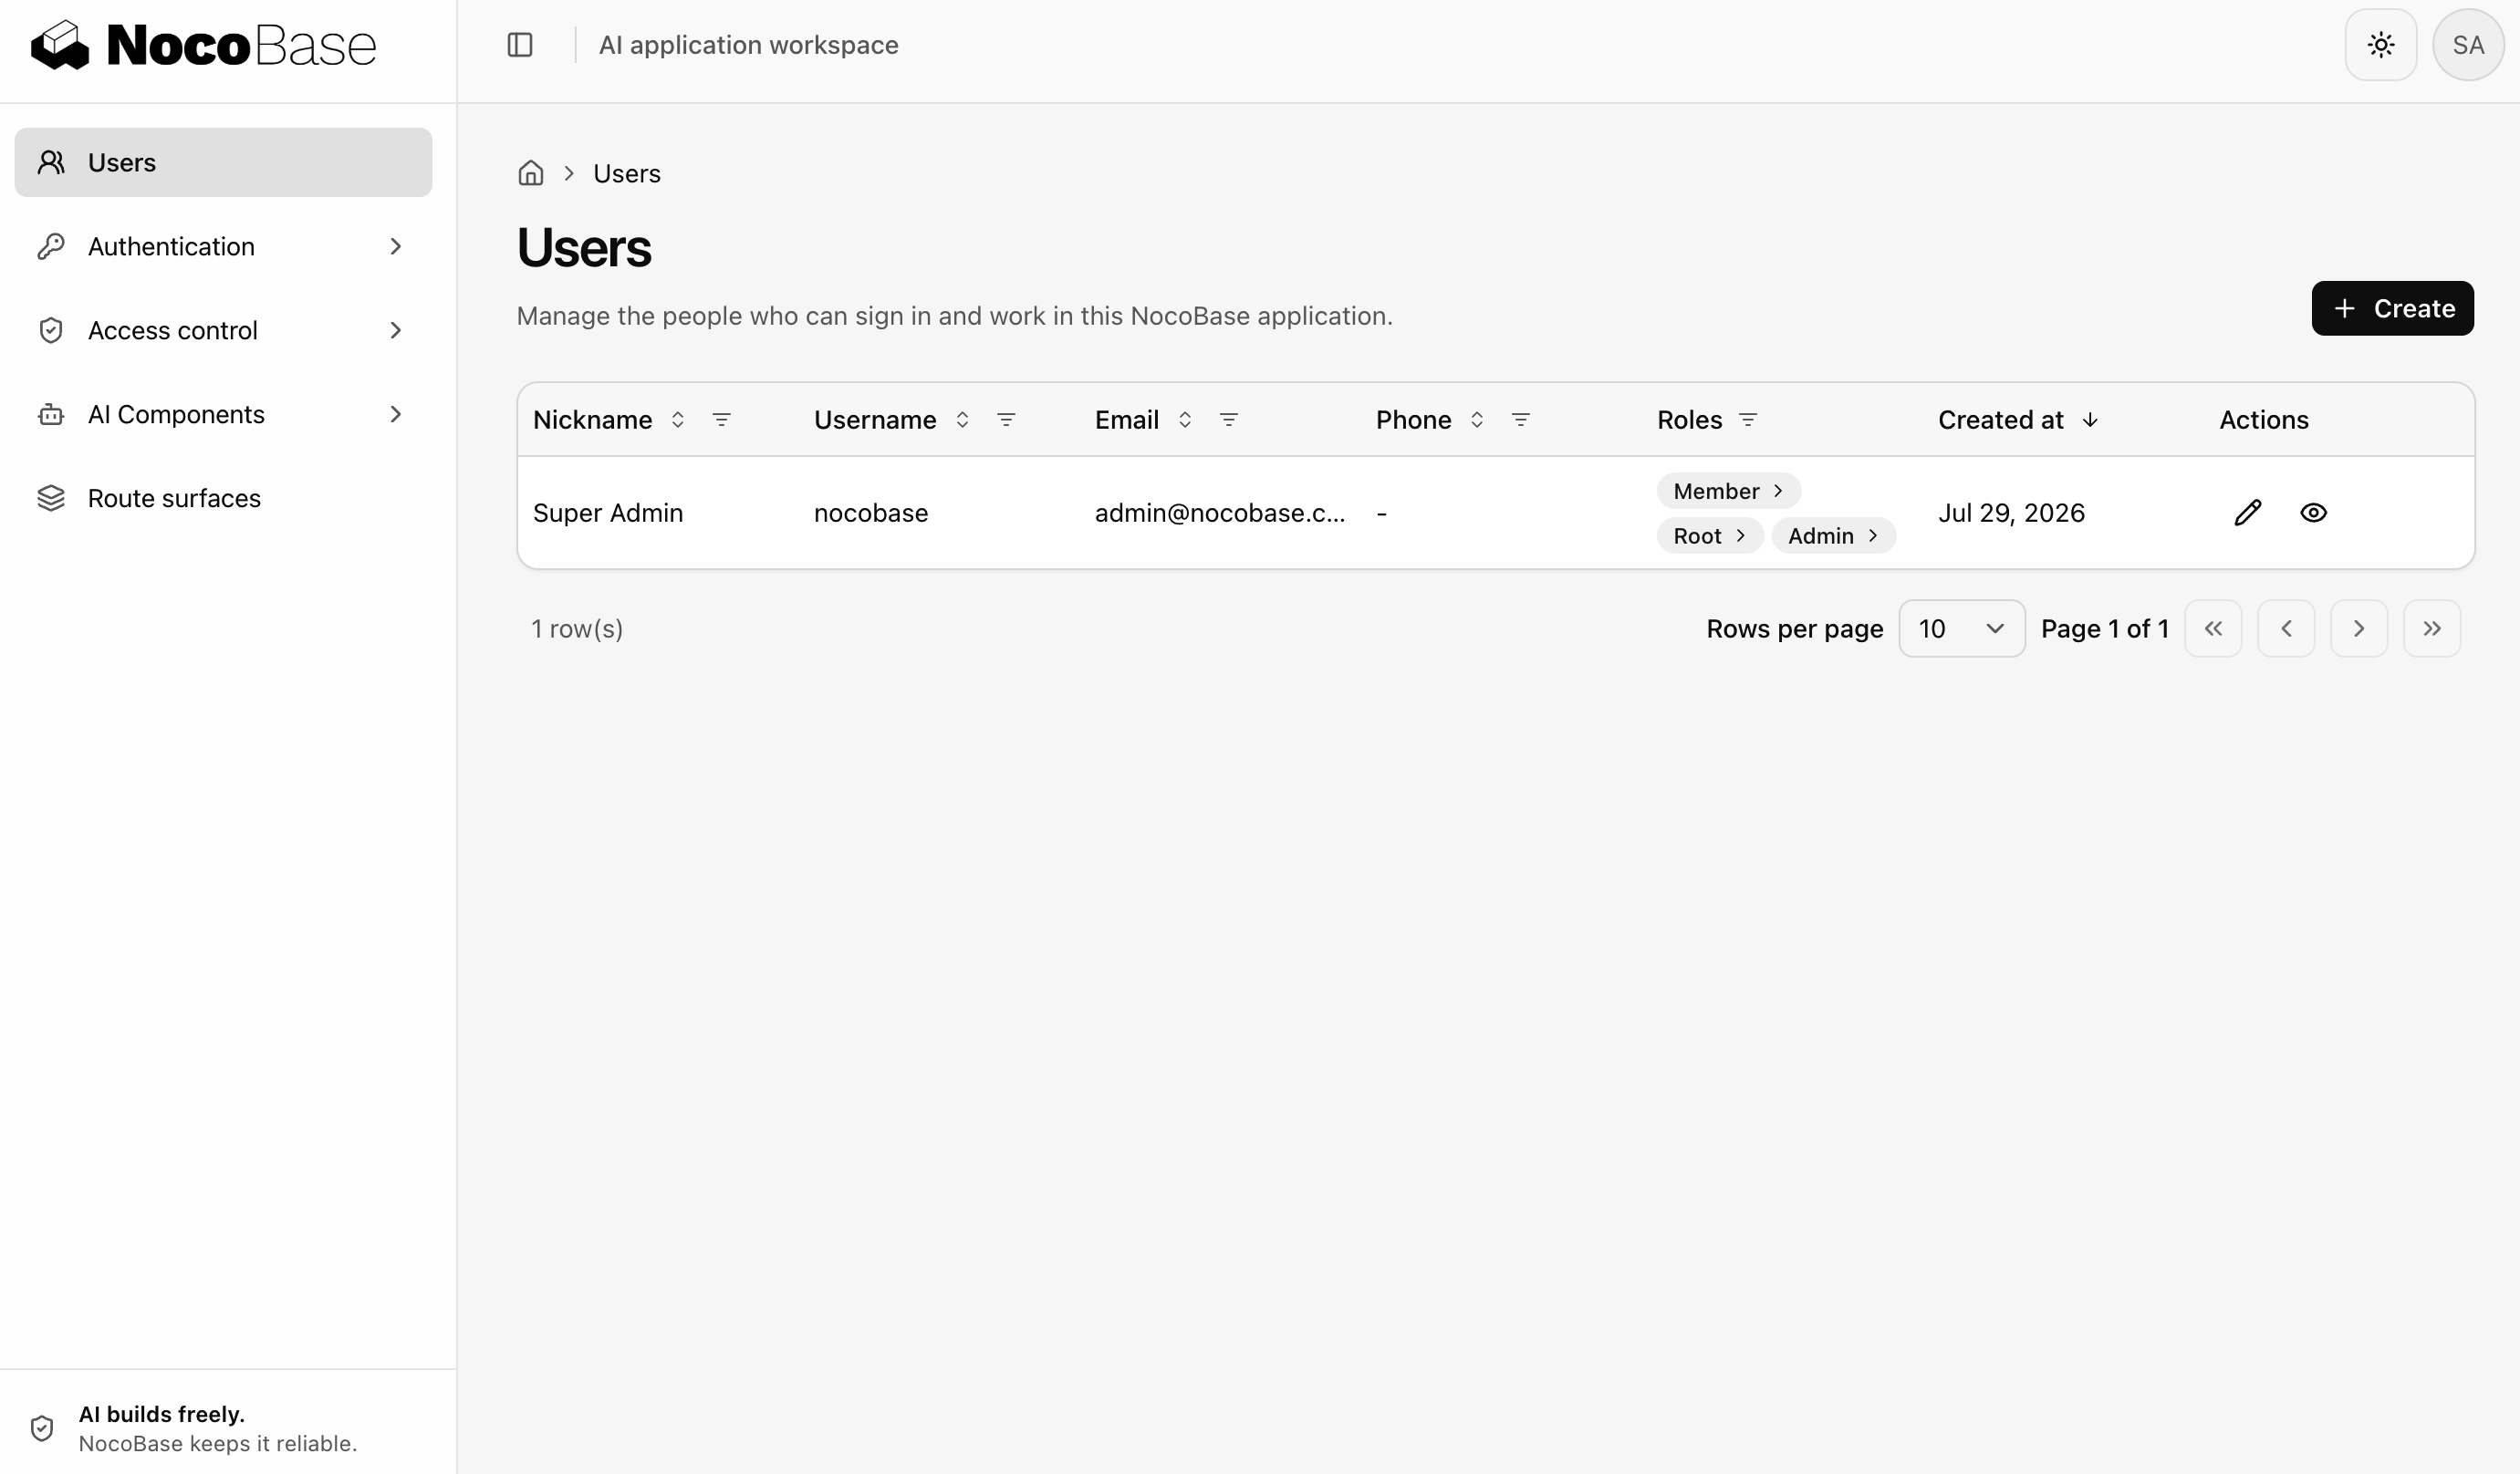Click the NocoBase logo

point(204,45)
